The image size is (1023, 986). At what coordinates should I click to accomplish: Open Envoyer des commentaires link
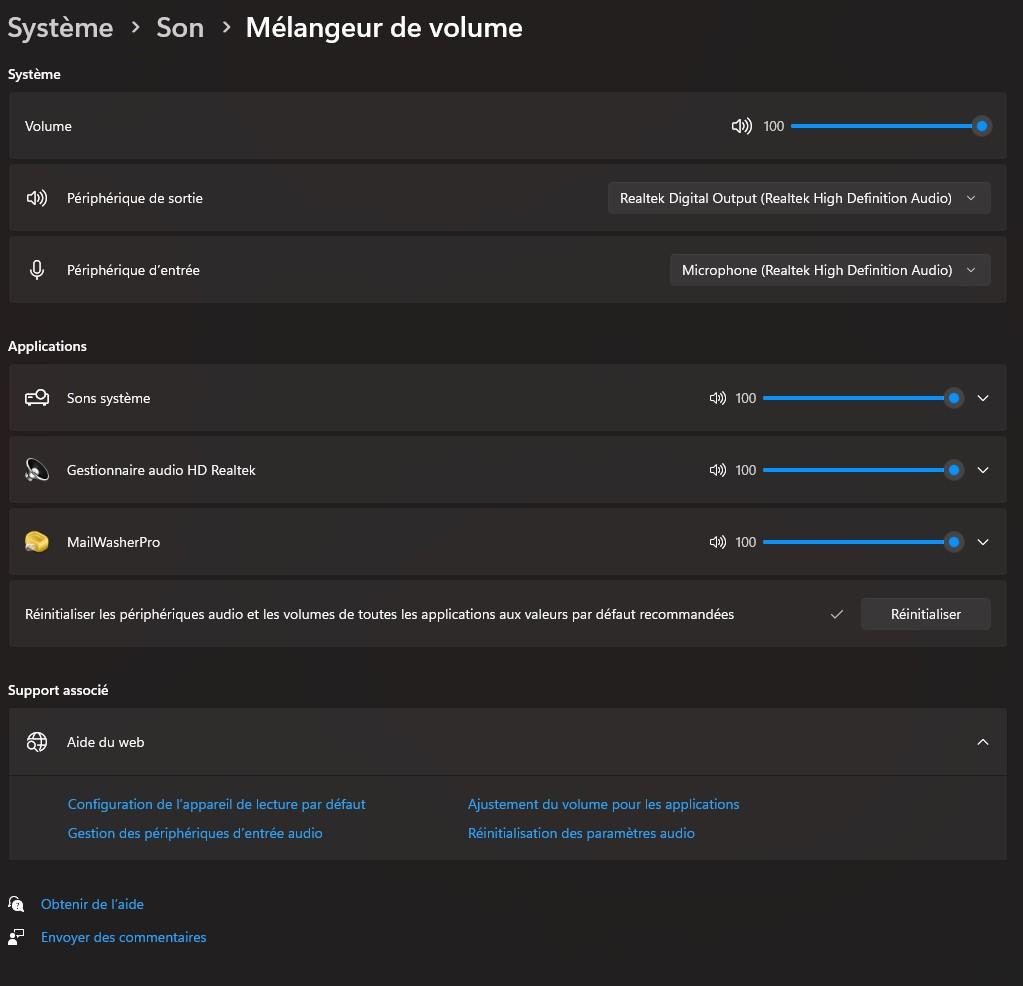coord(123,937)
